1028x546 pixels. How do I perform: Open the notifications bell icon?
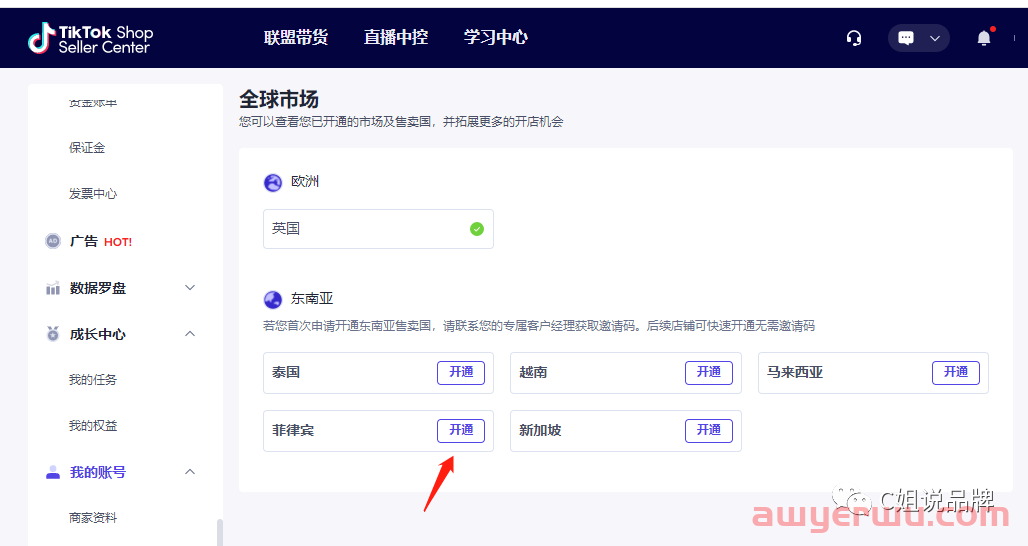point(984,37)
